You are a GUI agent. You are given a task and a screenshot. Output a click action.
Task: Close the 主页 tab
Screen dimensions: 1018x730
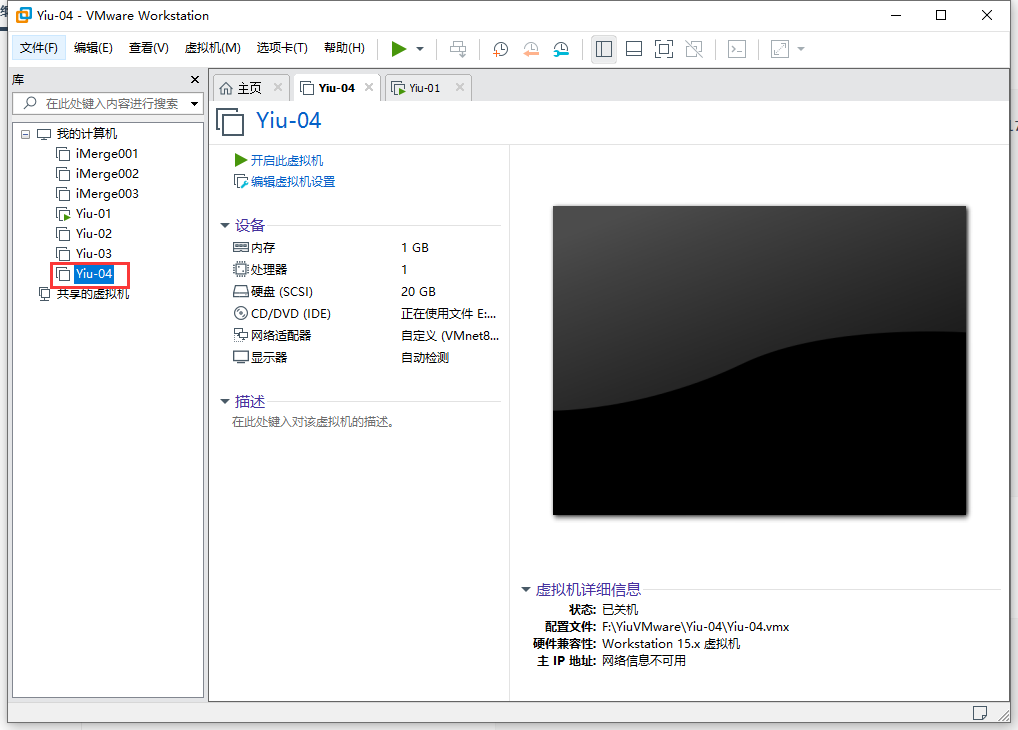[278, 87]
